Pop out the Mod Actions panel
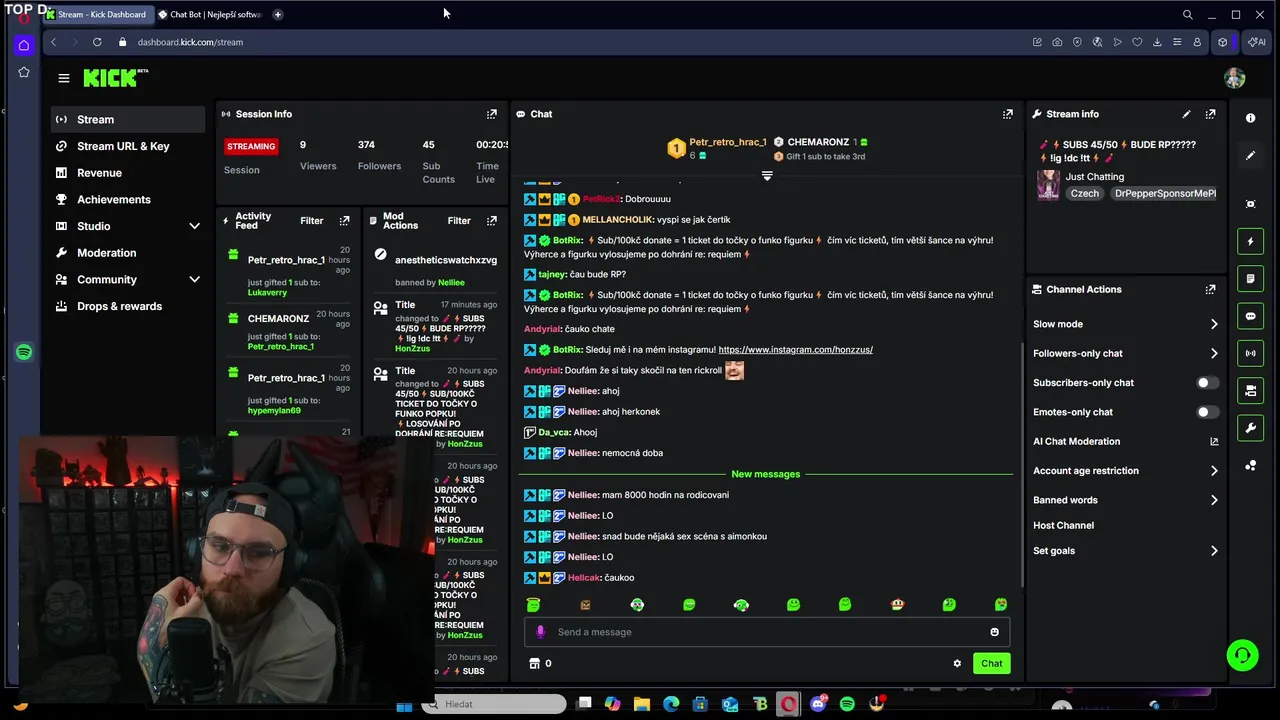This screenshot has width=1280, height=720. [491, 221]
